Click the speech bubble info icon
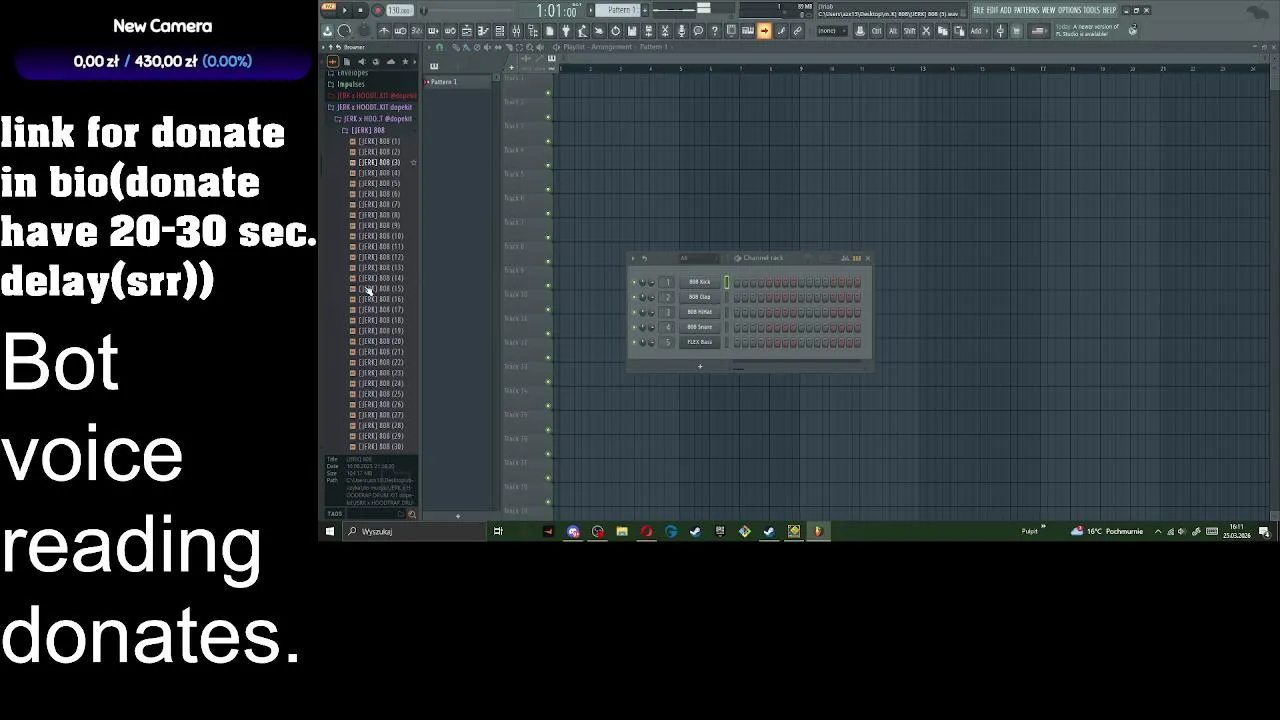The image size is (1280, 720). pyautogui.click(x=698, y=31)
